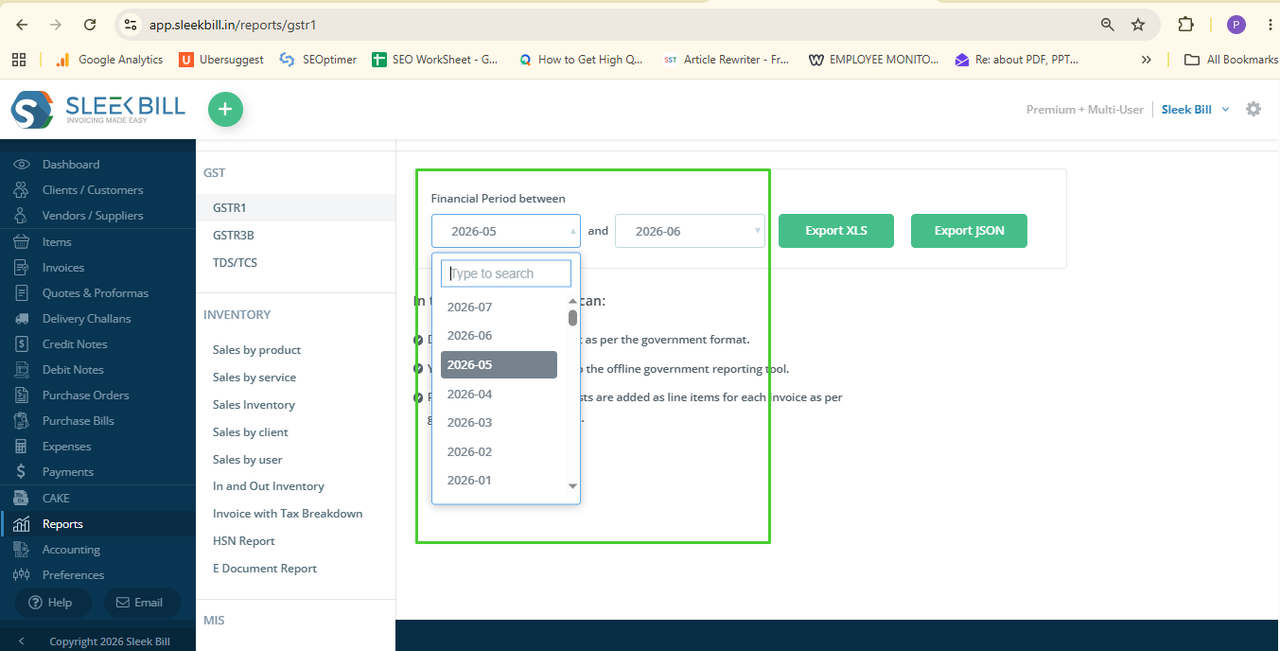Collapse the sidebar with the left arrow
1280x651 pixels.
[x=21, y=641]
